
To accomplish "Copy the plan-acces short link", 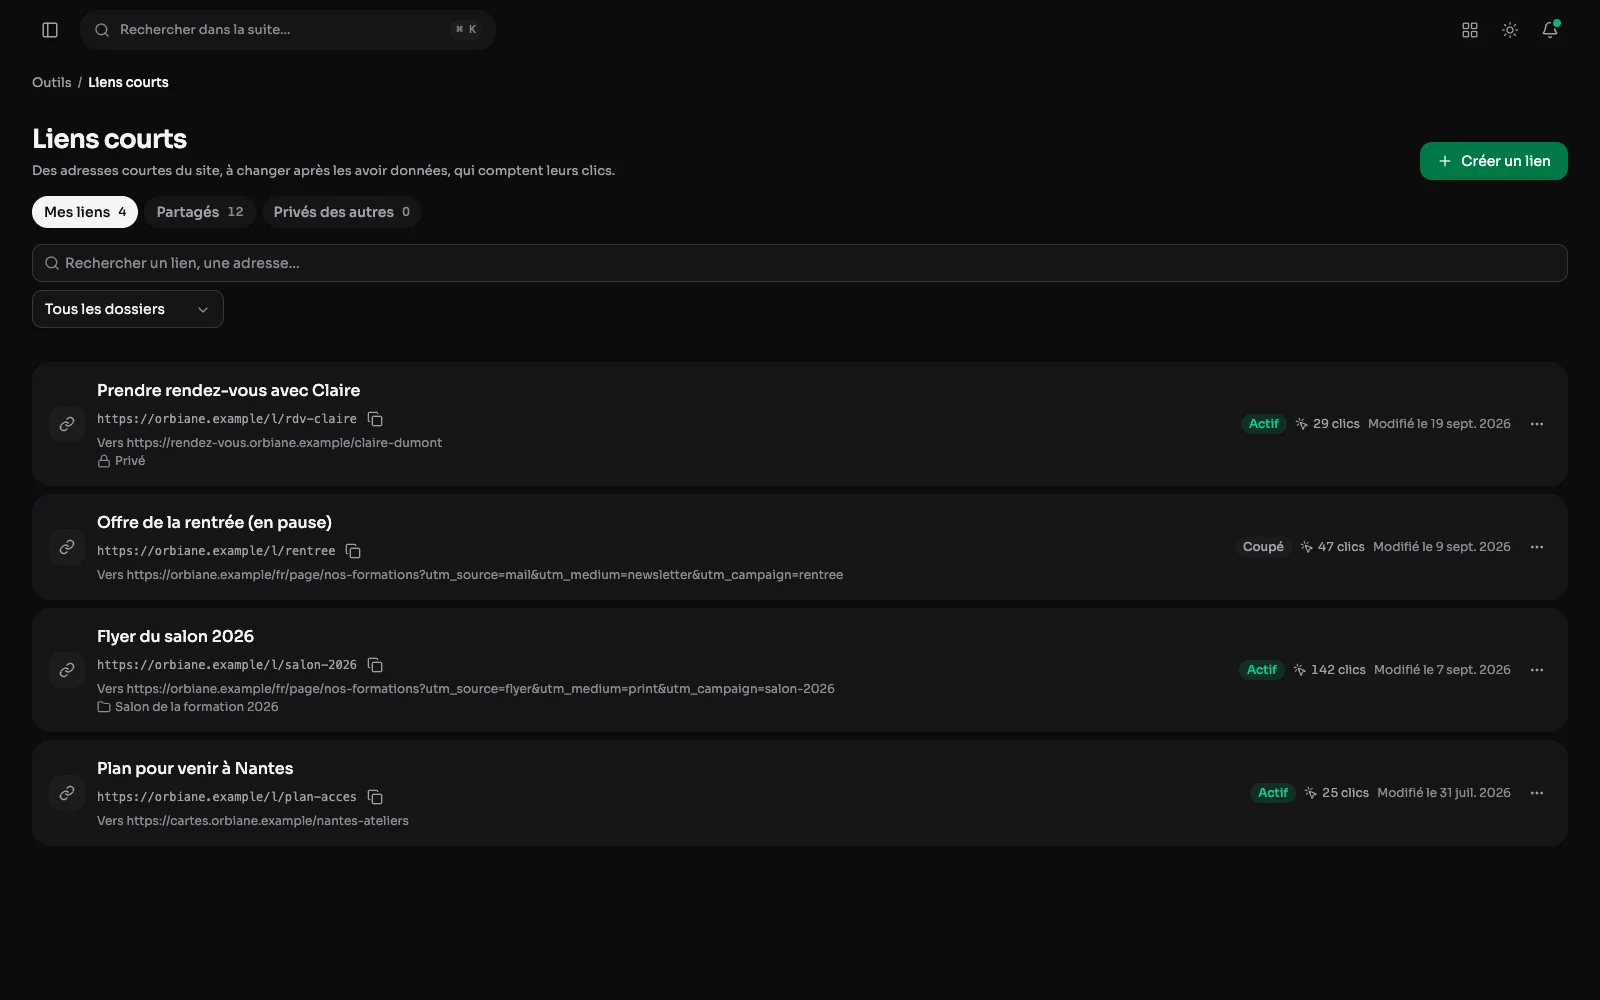I will [x=375, y=797].
